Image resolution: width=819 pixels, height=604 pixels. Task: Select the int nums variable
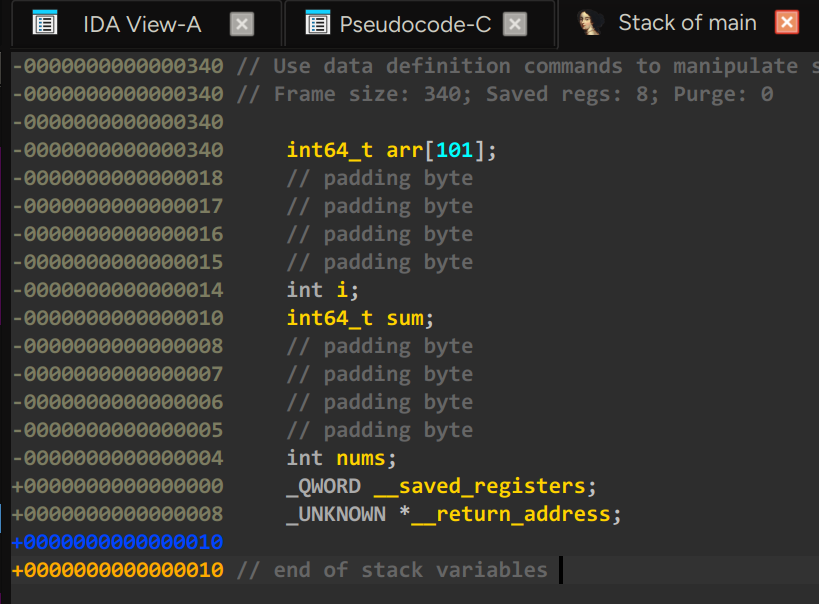(x=339, y=457)
